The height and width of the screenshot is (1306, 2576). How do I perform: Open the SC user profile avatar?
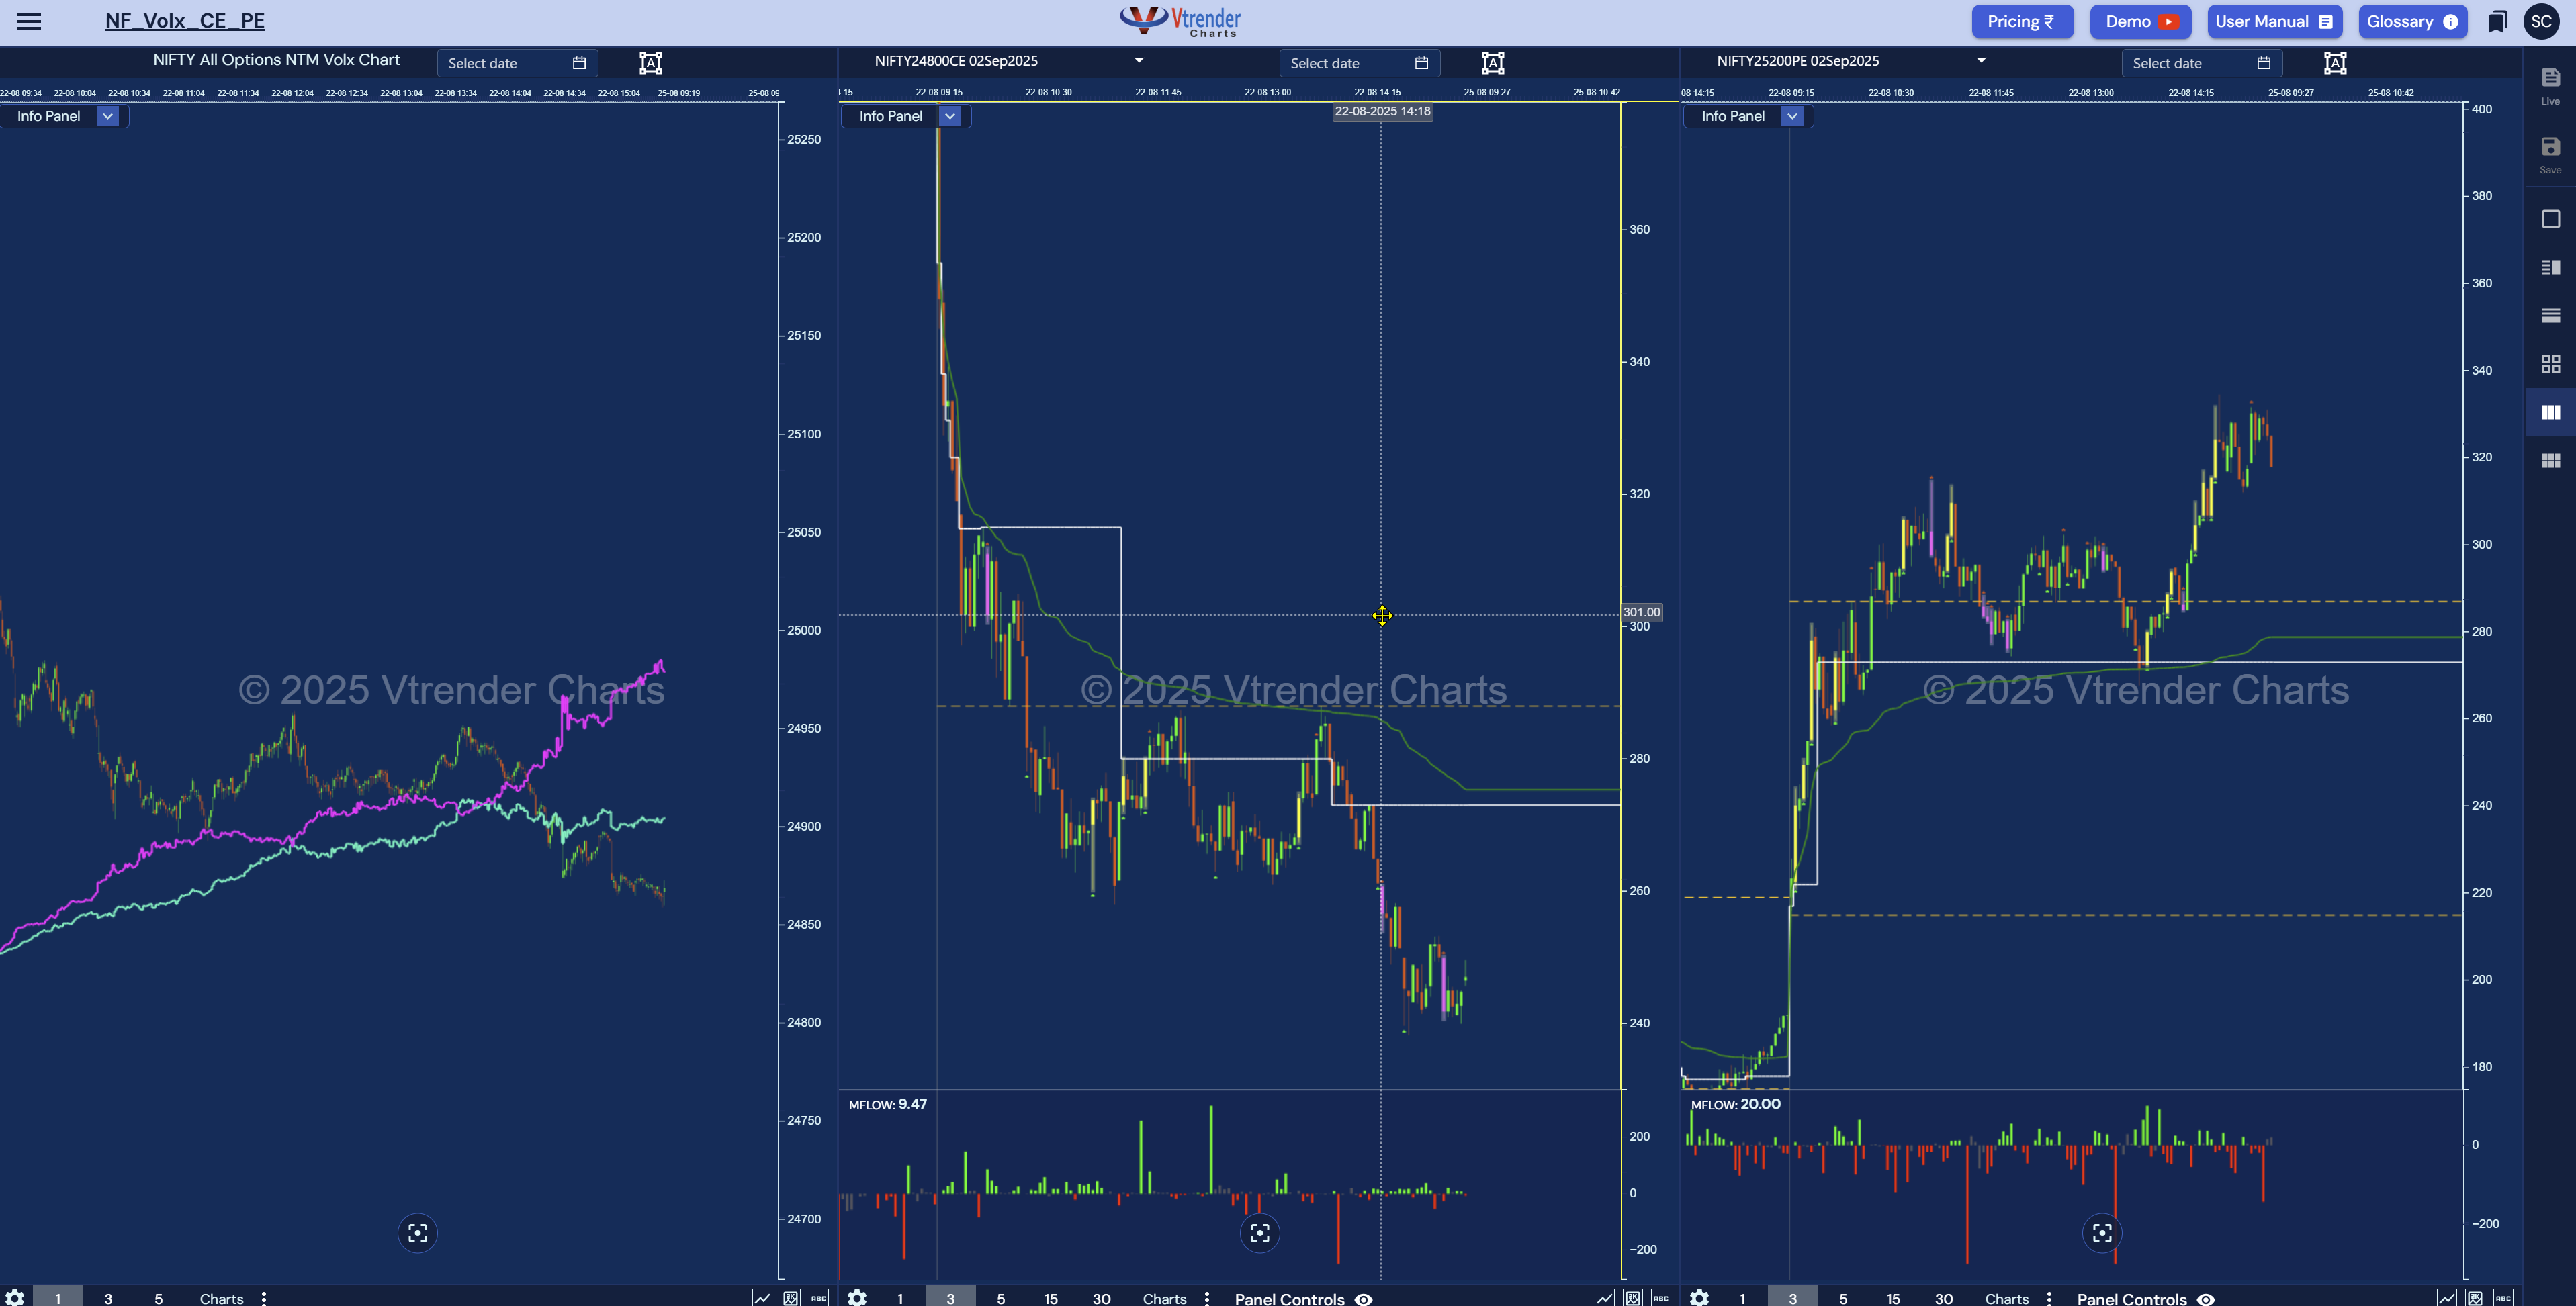(x=2541, y=21)
